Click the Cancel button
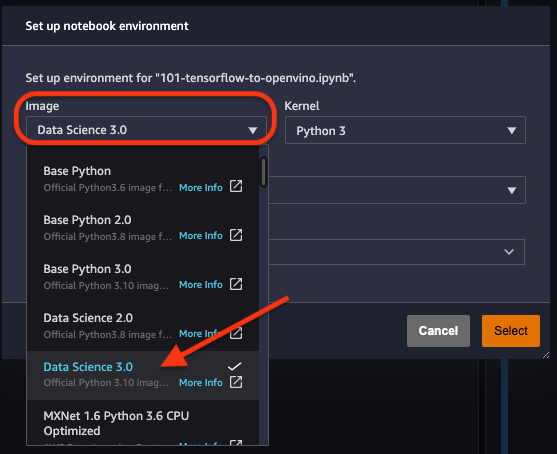This screenshot has height=454, width=557. tap(438, 331)
